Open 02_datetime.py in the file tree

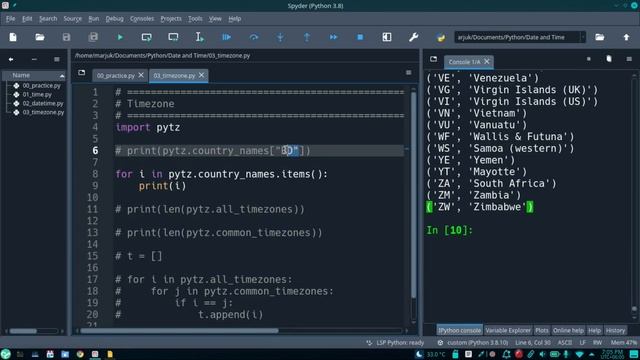[43, 104]
